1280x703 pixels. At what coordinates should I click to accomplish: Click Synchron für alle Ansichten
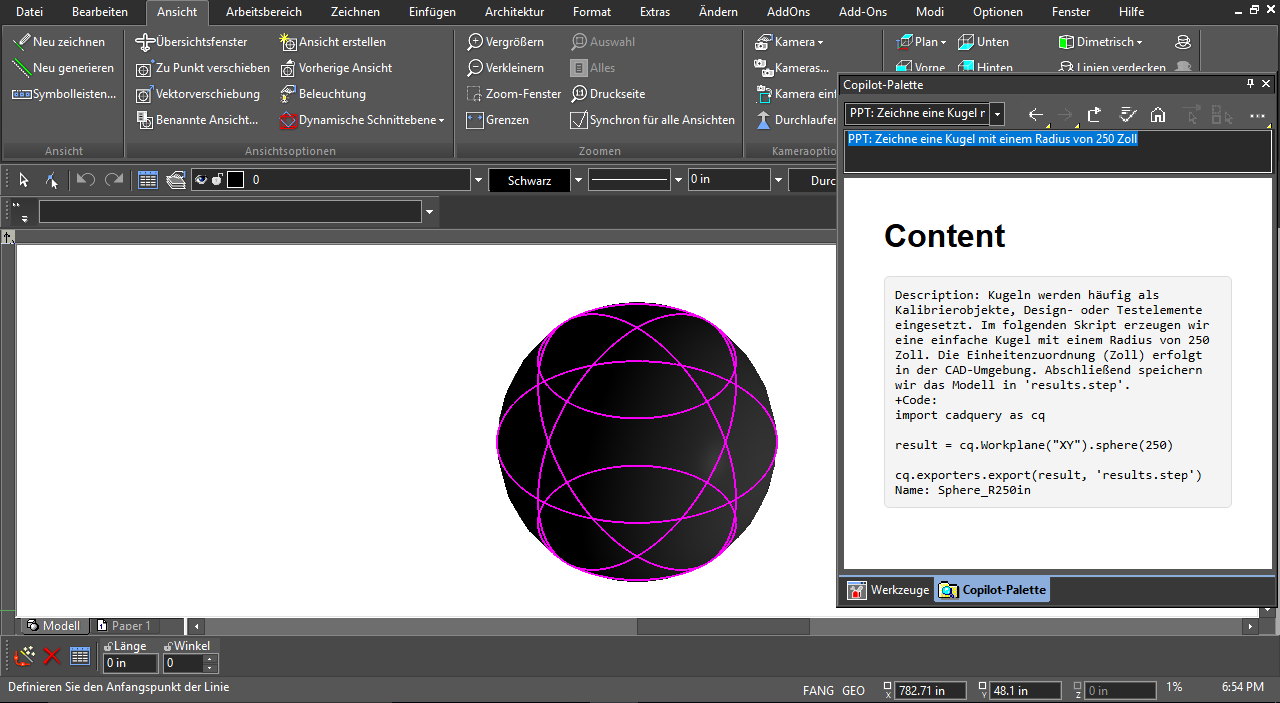tap(652, 120)
